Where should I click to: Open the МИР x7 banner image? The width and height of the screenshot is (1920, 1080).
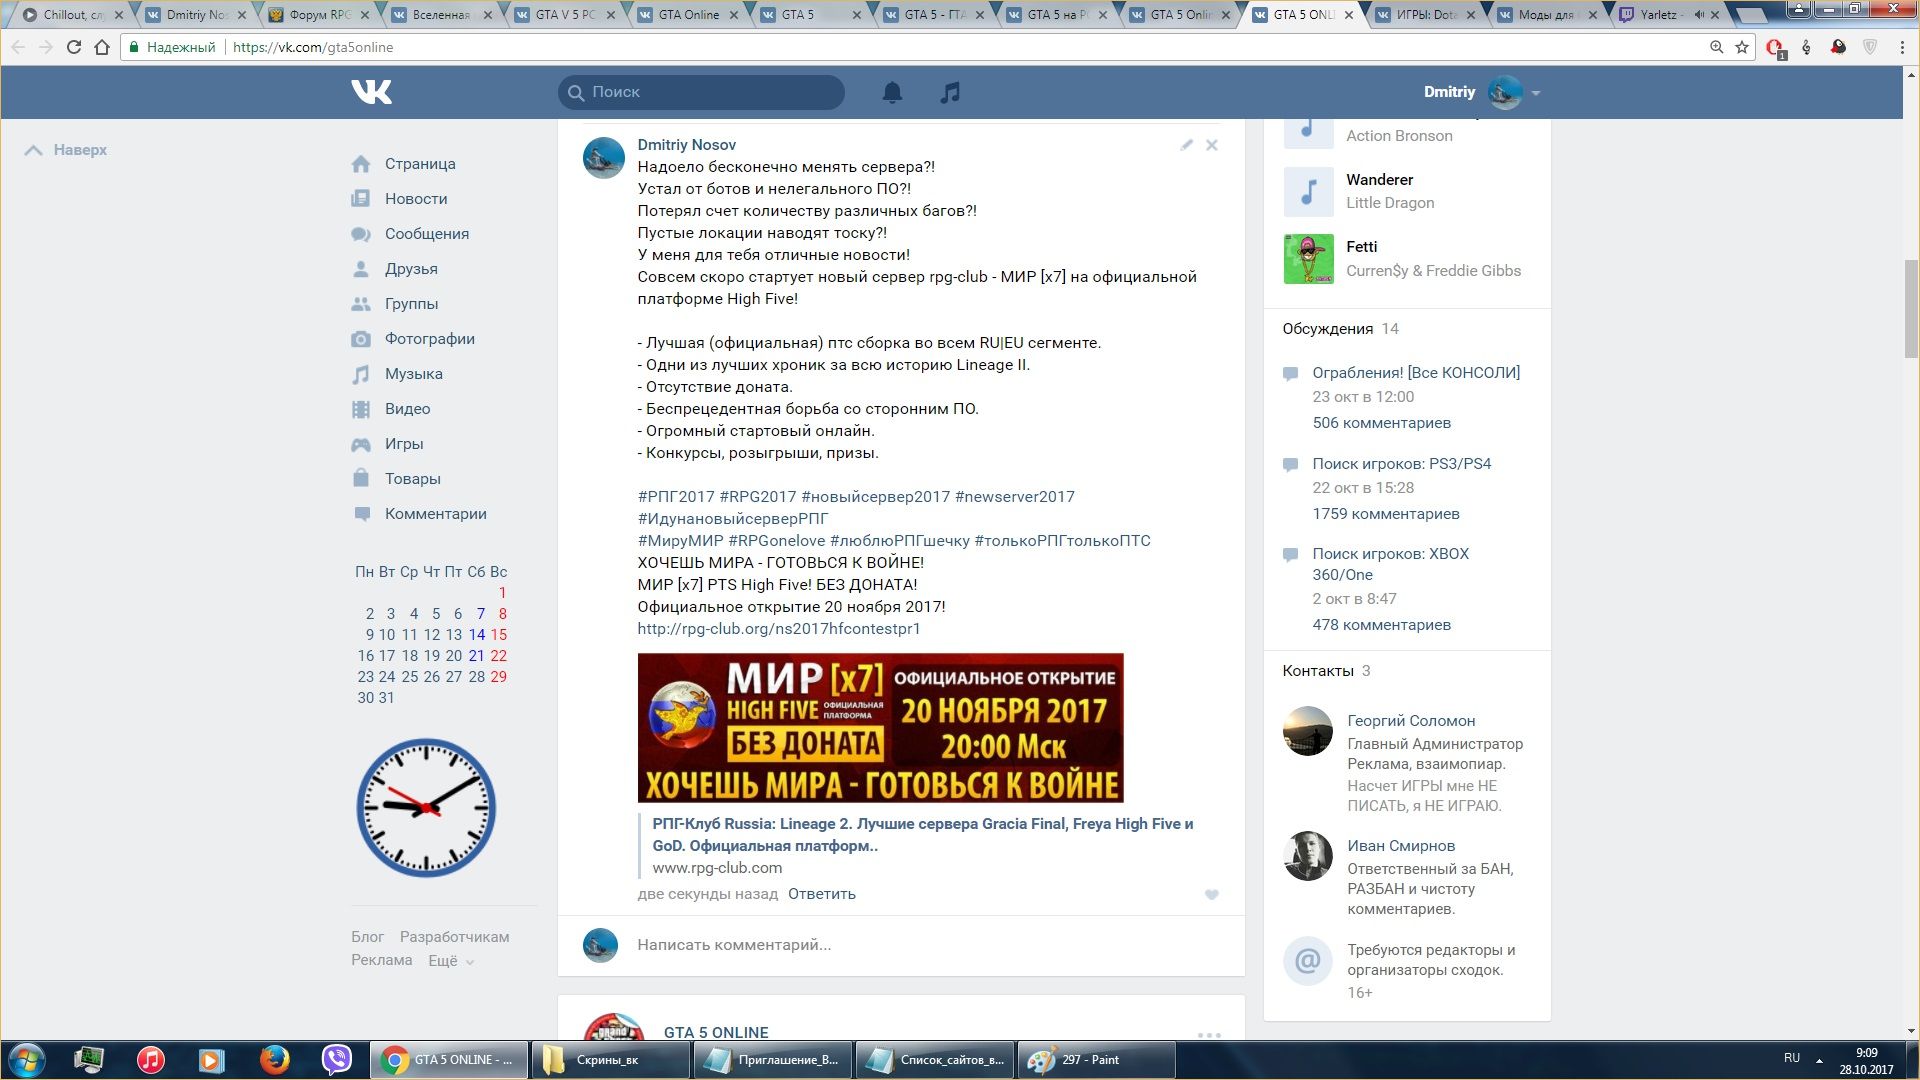(x=880, y=728)
